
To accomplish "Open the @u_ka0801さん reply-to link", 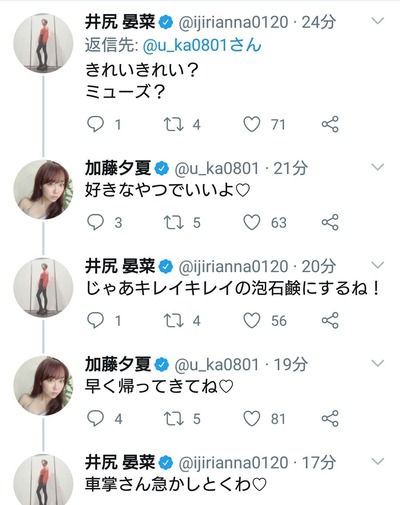I will click(202, 45).
